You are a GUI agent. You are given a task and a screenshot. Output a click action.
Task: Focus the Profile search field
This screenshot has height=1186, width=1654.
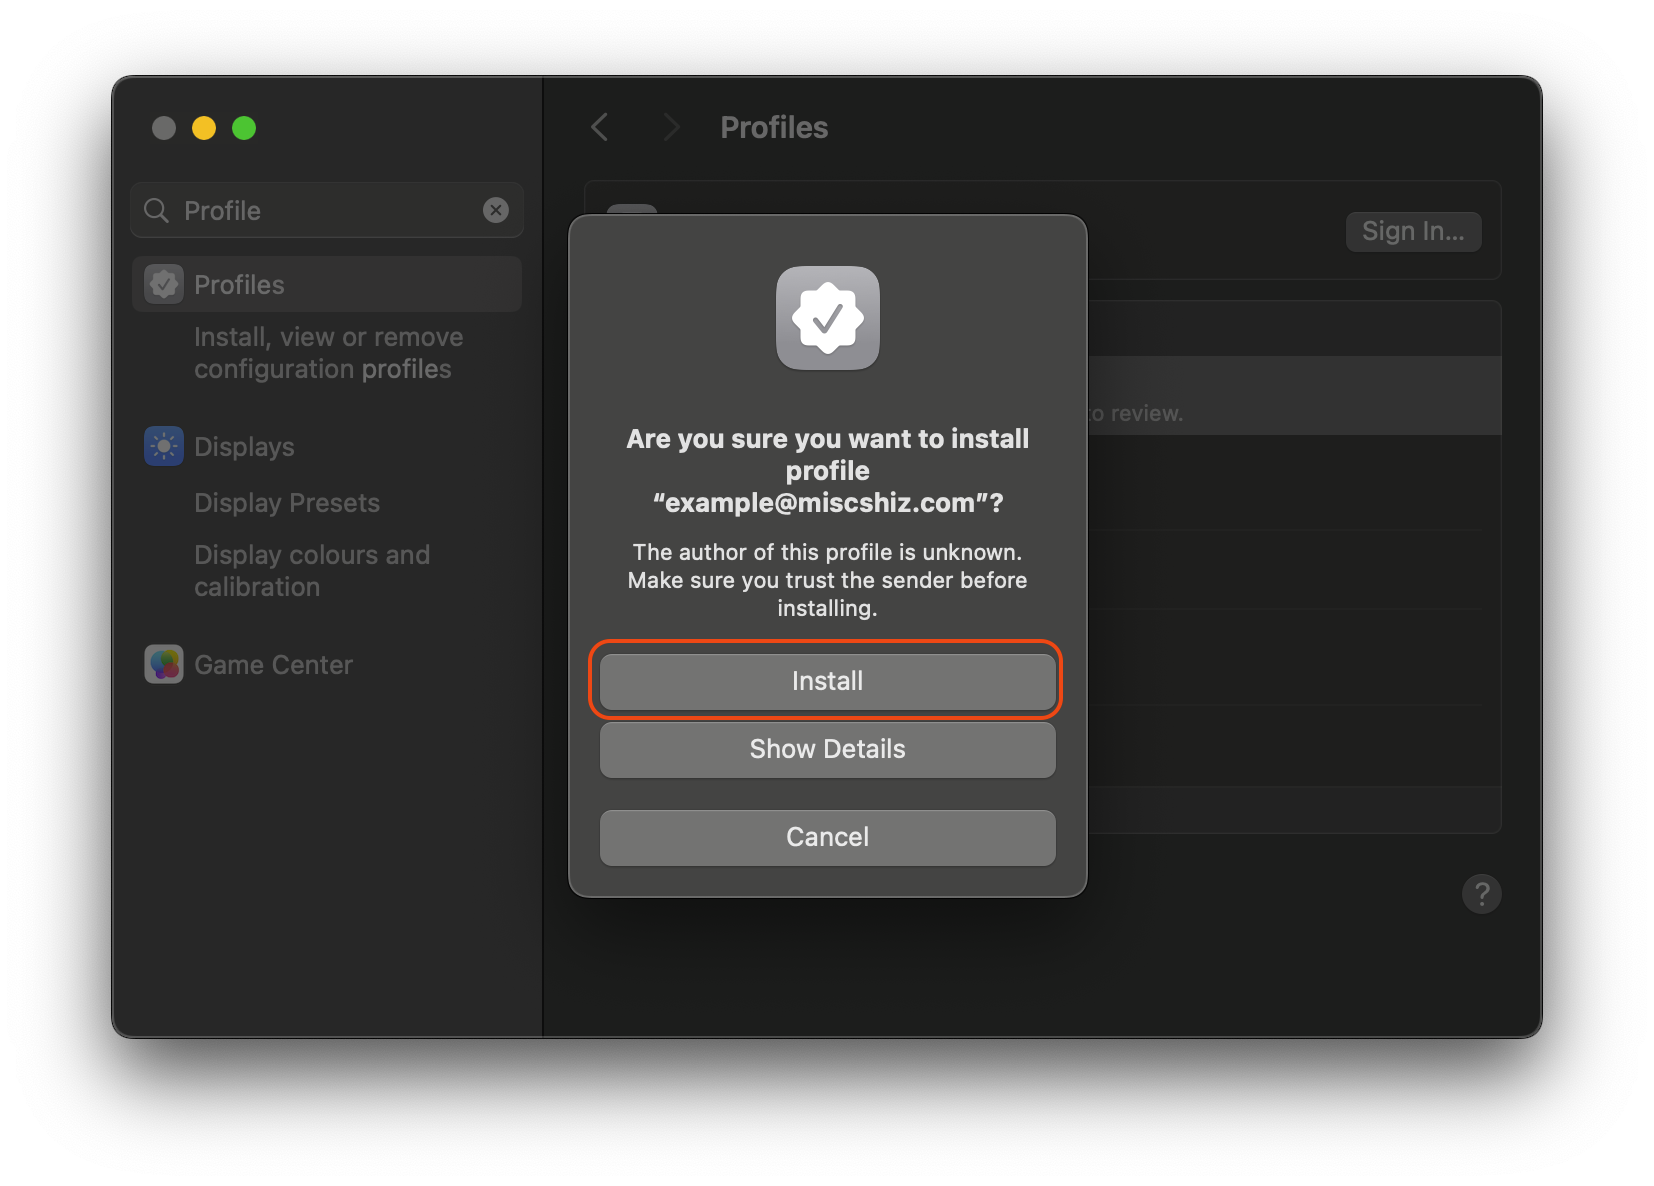pyautogui.click(x=327, y=210)
